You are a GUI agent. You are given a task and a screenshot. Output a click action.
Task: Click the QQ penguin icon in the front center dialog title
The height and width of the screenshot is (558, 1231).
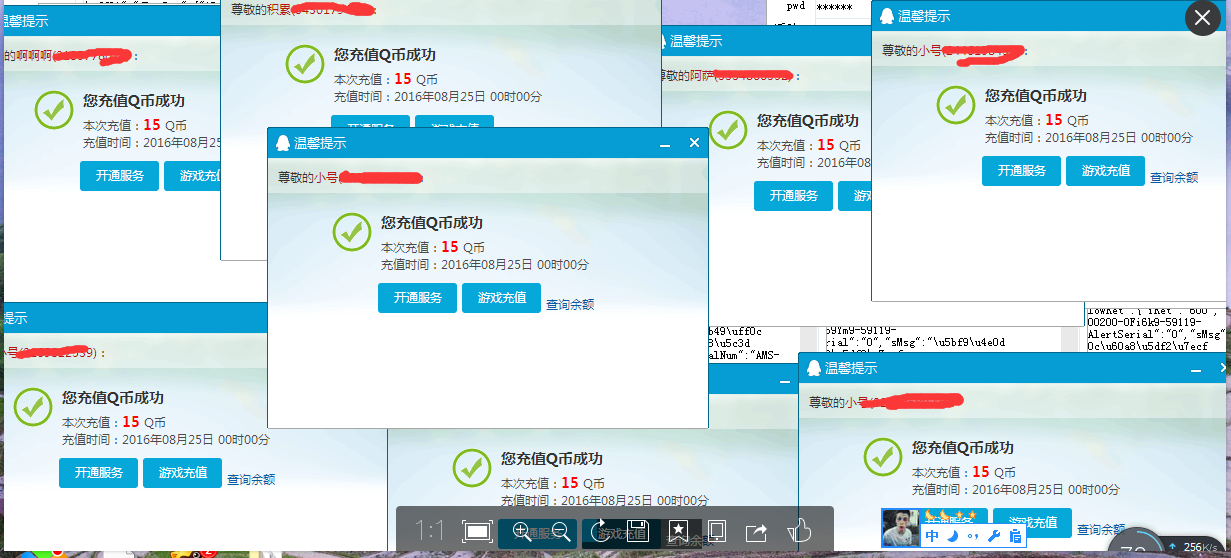(283, 143)
